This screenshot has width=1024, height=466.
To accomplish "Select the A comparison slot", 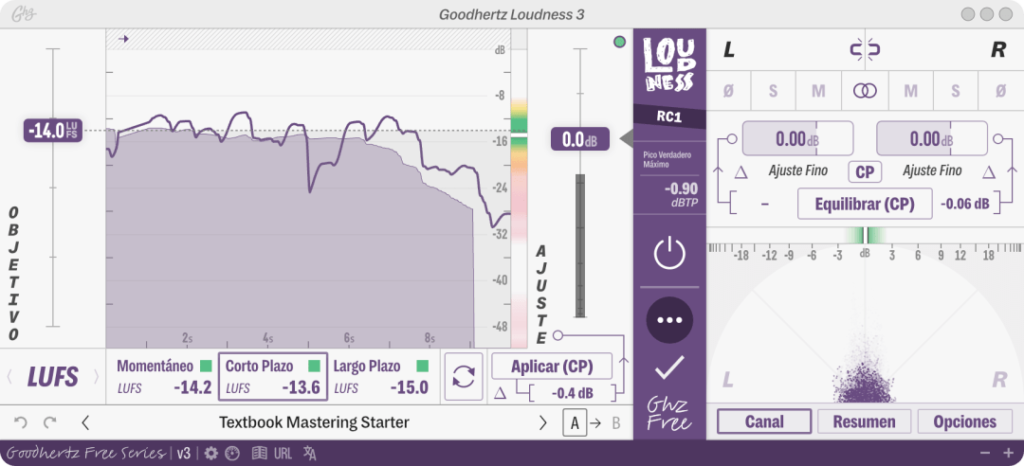I will tap(575, 423).
